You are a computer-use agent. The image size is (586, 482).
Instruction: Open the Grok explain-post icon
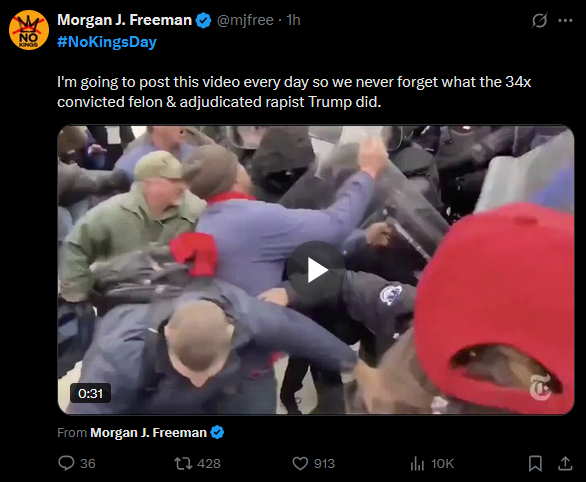pos(539,20)
